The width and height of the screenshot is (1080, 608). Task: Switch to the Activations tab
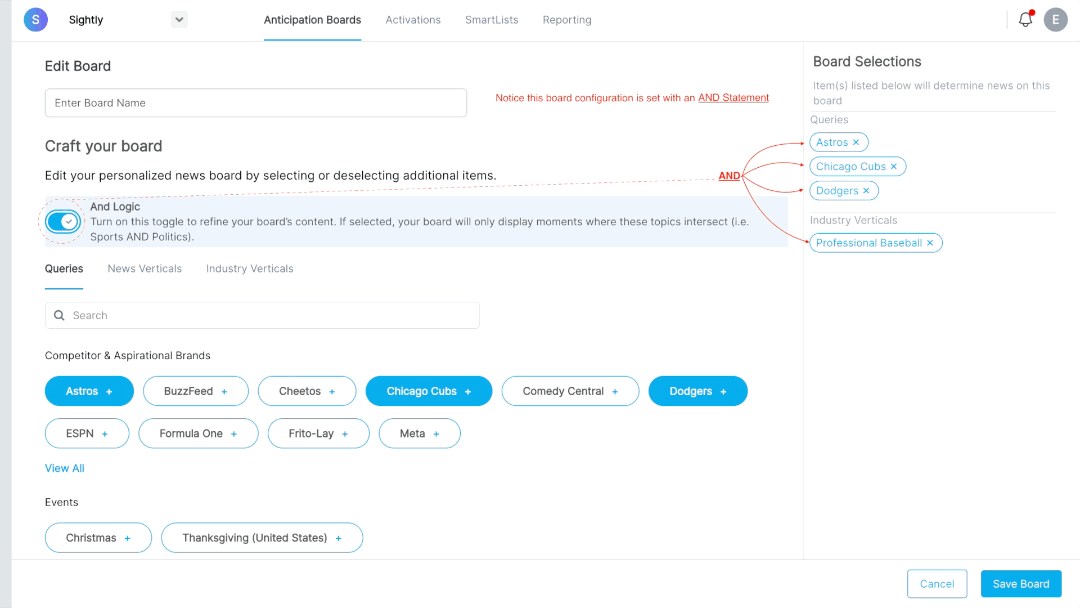(413, 19)
